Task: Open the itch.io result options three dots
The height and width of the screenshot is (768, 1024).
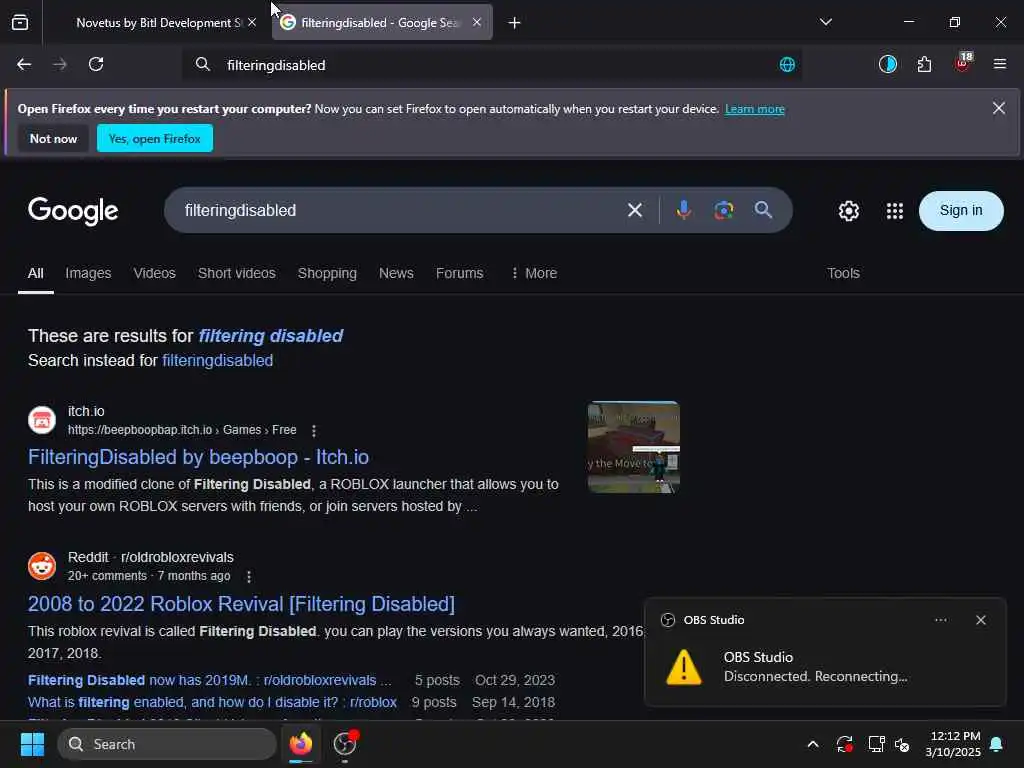Action: pos(314,431)
